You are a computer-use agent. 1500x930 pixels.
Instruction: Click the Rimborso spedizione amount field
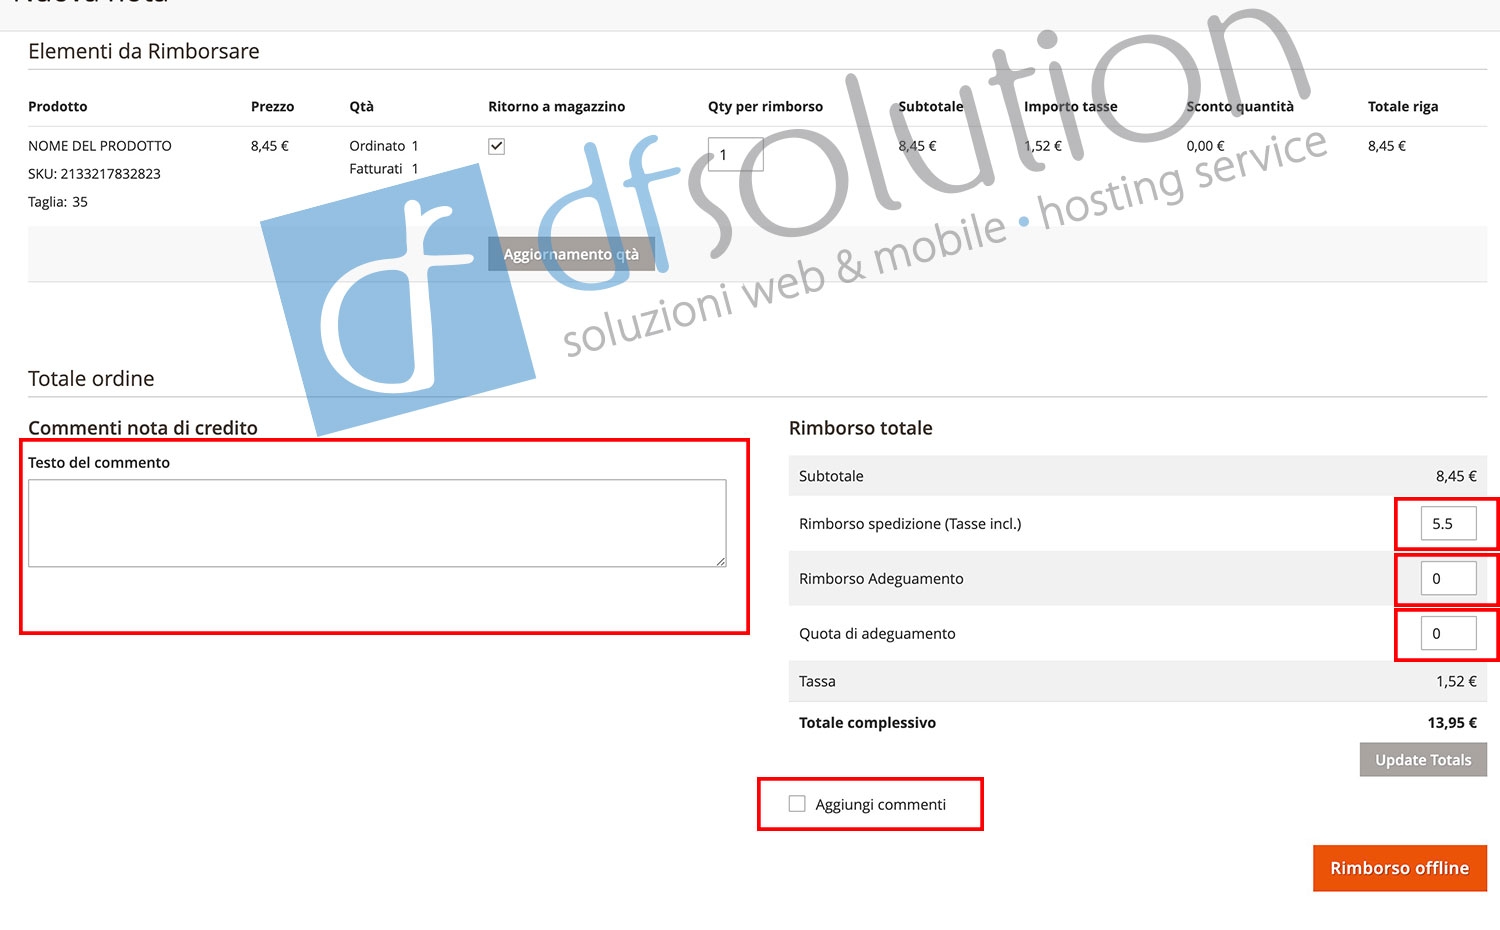(x=1448, y=523)
